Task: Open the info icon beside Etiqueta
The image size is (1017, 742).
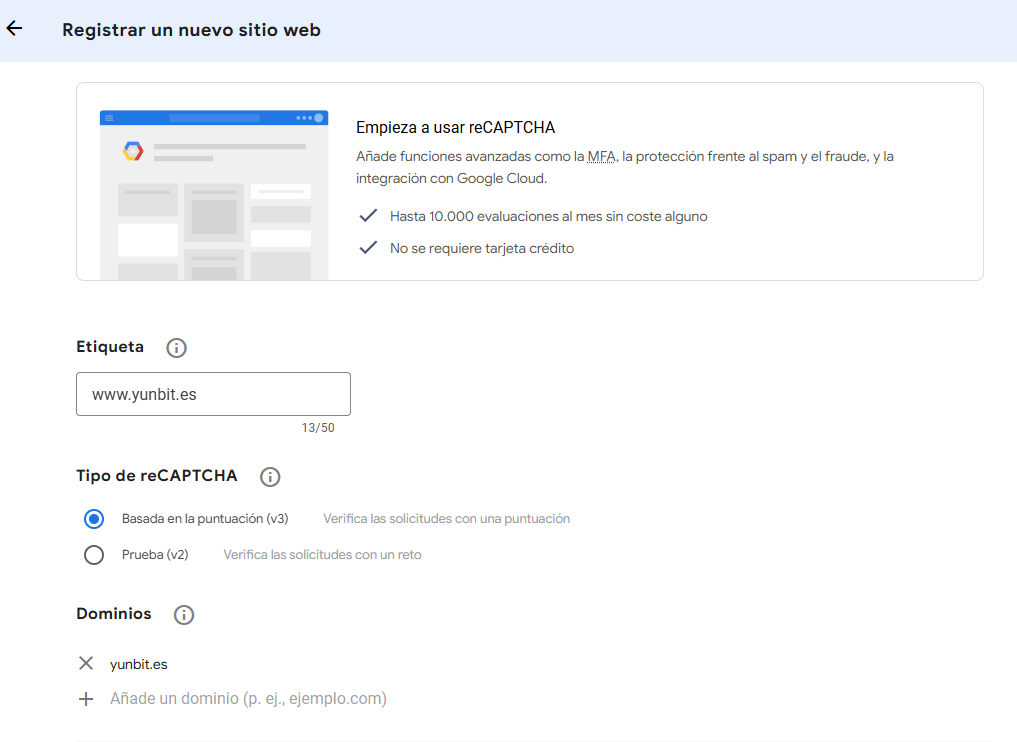Action: coord(176,348)
